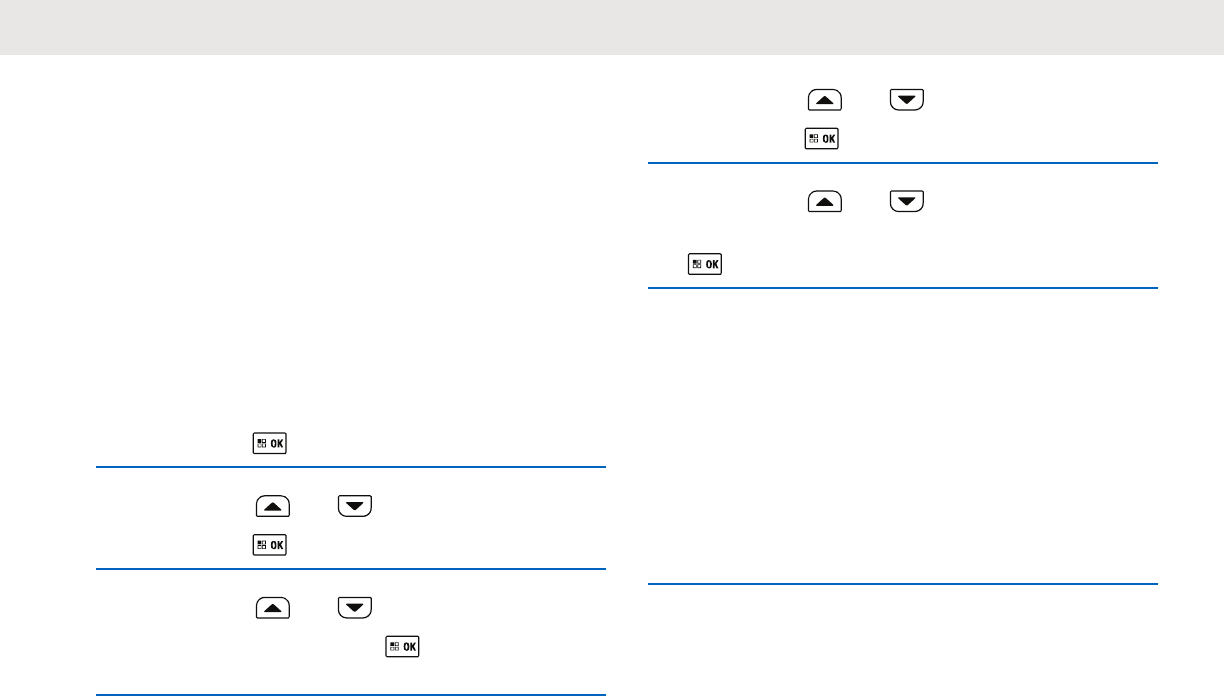
Task: Click the OK icon between the left column's arrow rows
Action: [x=269, y=545]
